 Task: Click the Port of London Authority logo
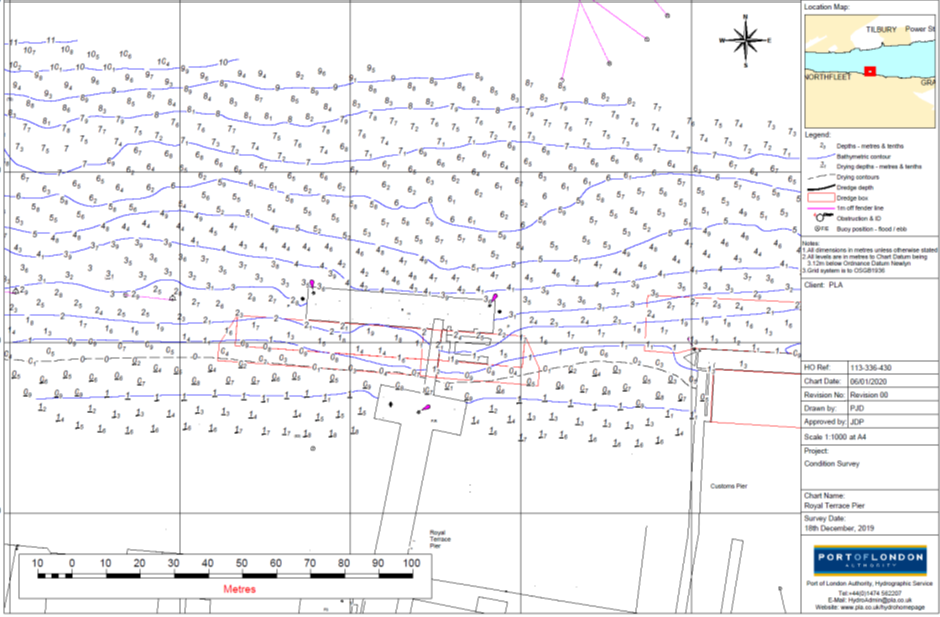coord(870,560)
